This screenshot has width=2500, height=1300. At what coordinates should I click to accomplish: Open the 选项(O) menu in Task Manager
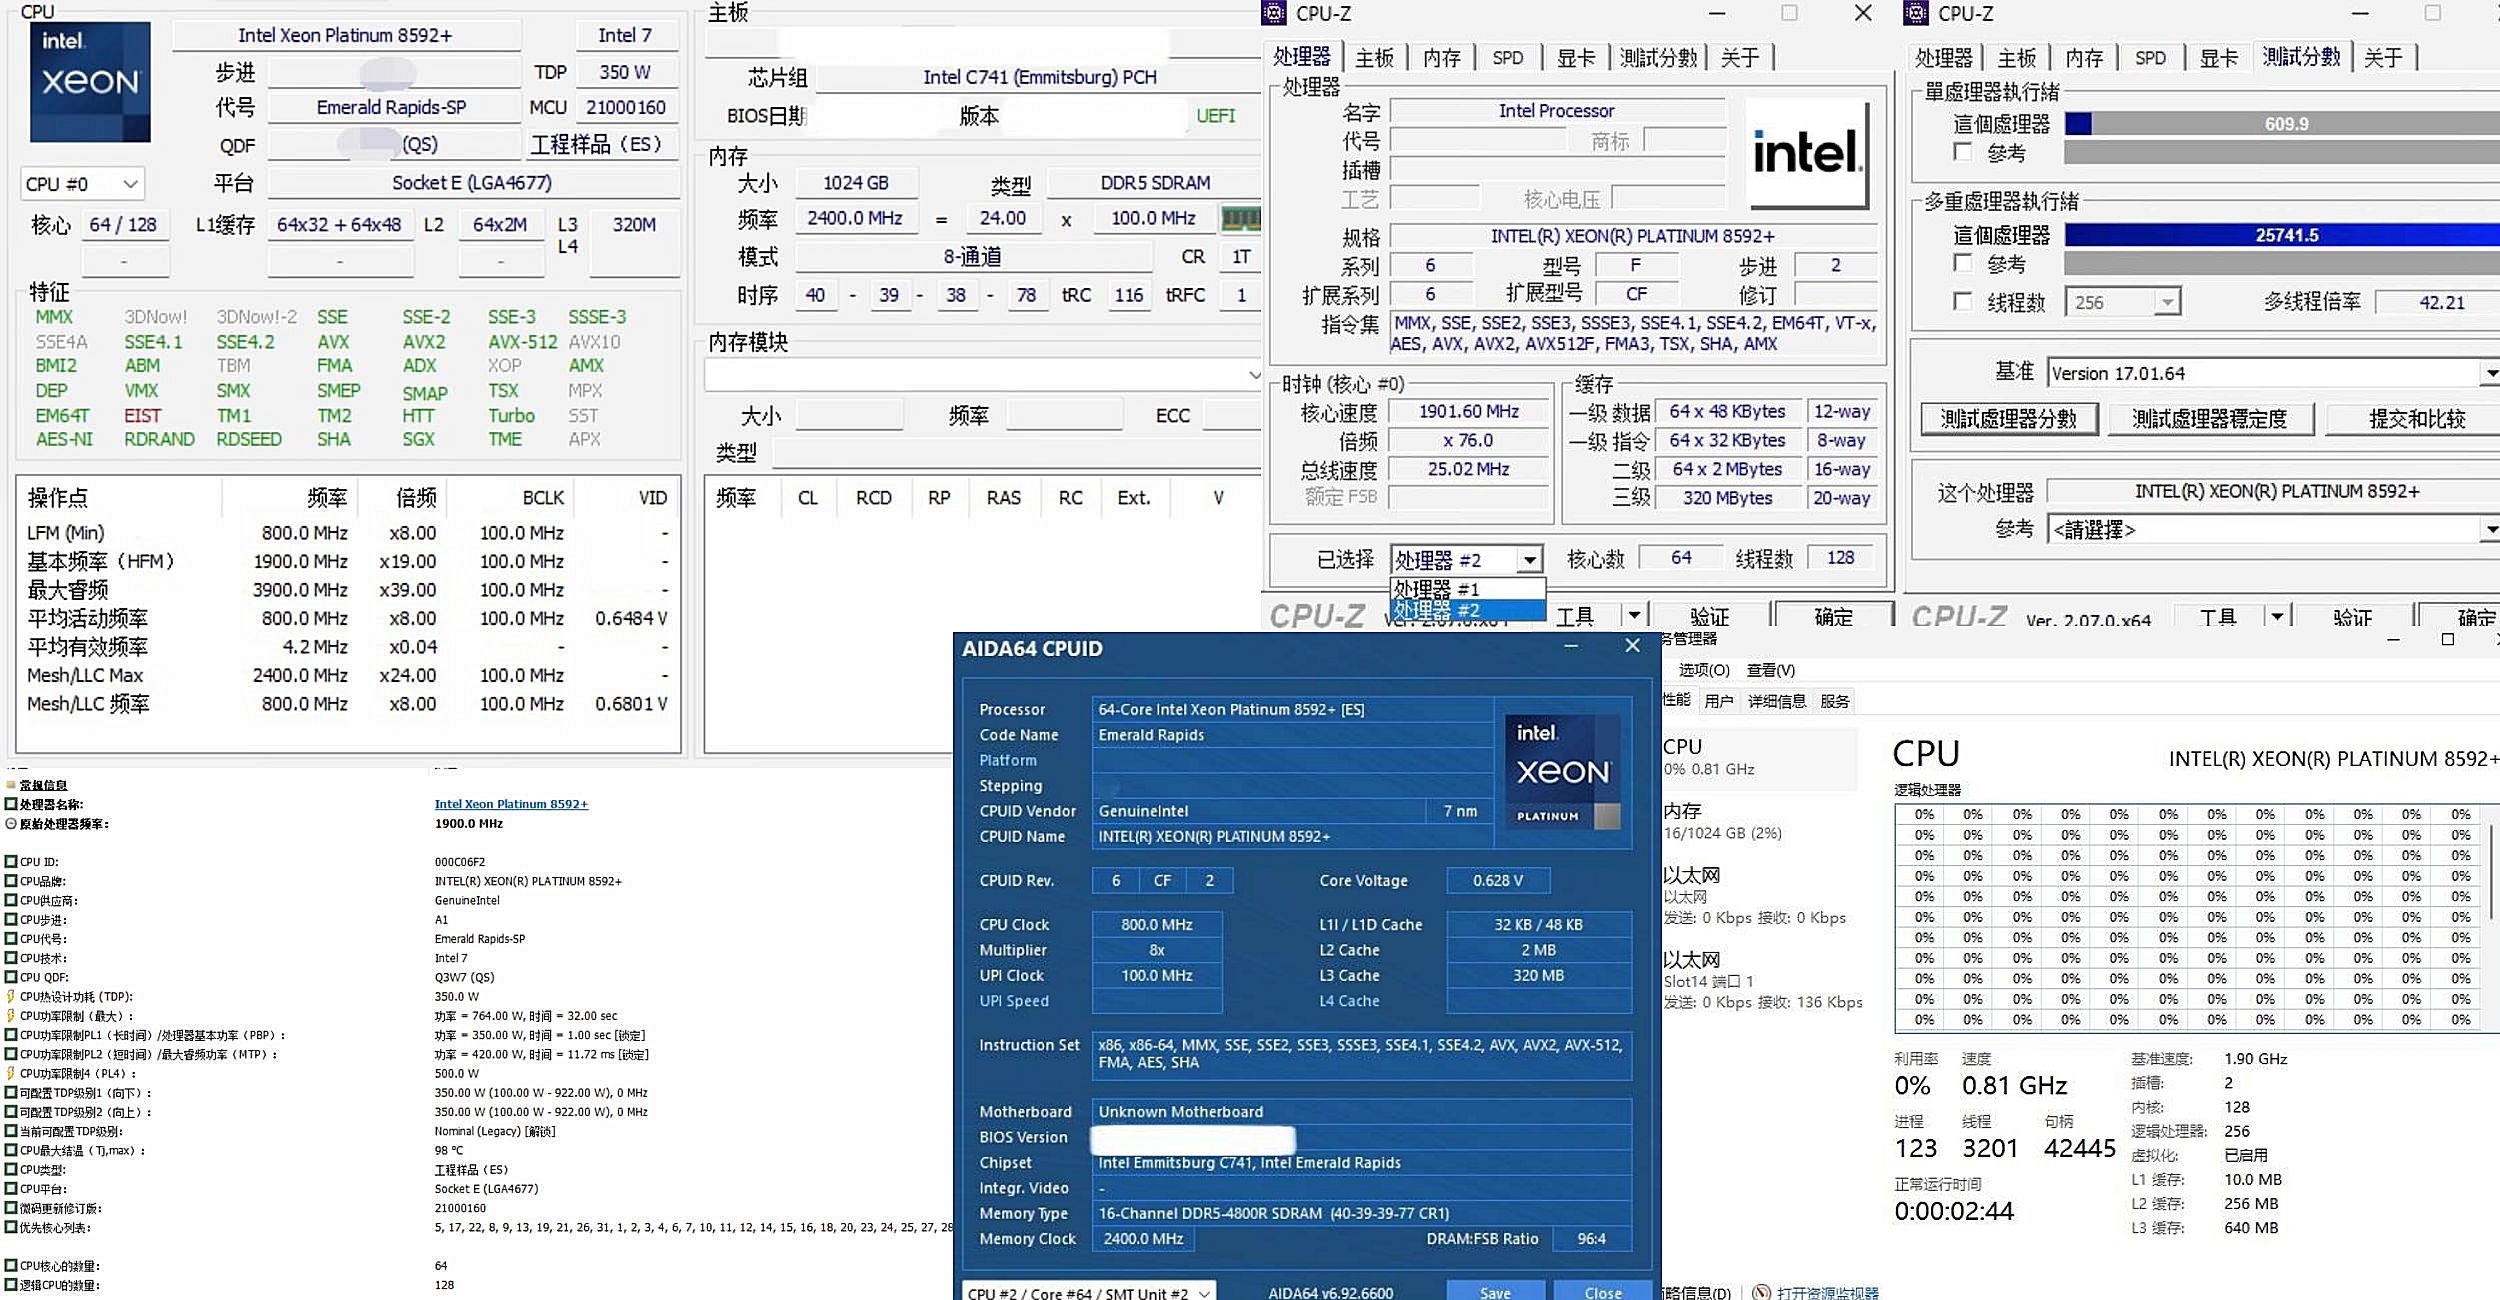coord(1703,670)
